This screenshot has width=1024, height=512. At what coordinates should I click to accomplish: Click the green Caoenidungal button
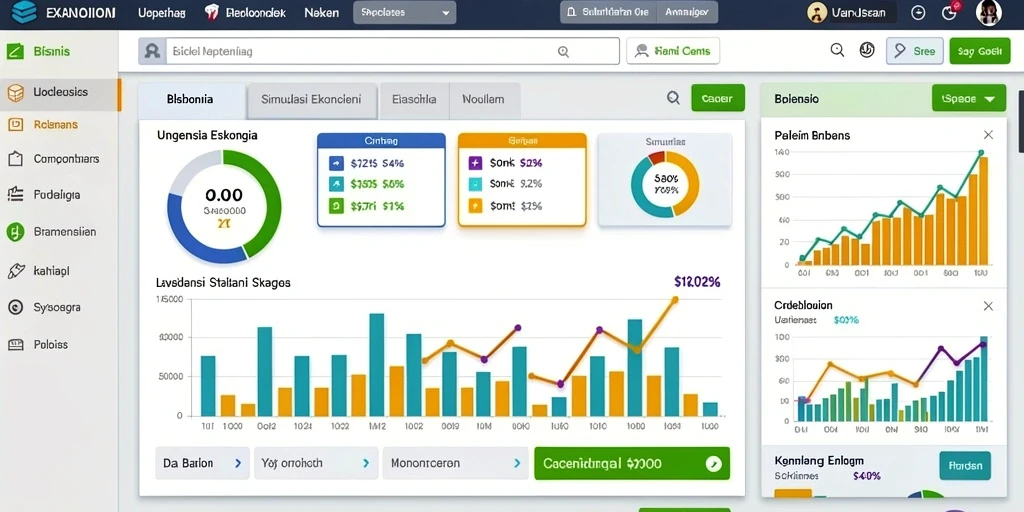click(632, 464)
